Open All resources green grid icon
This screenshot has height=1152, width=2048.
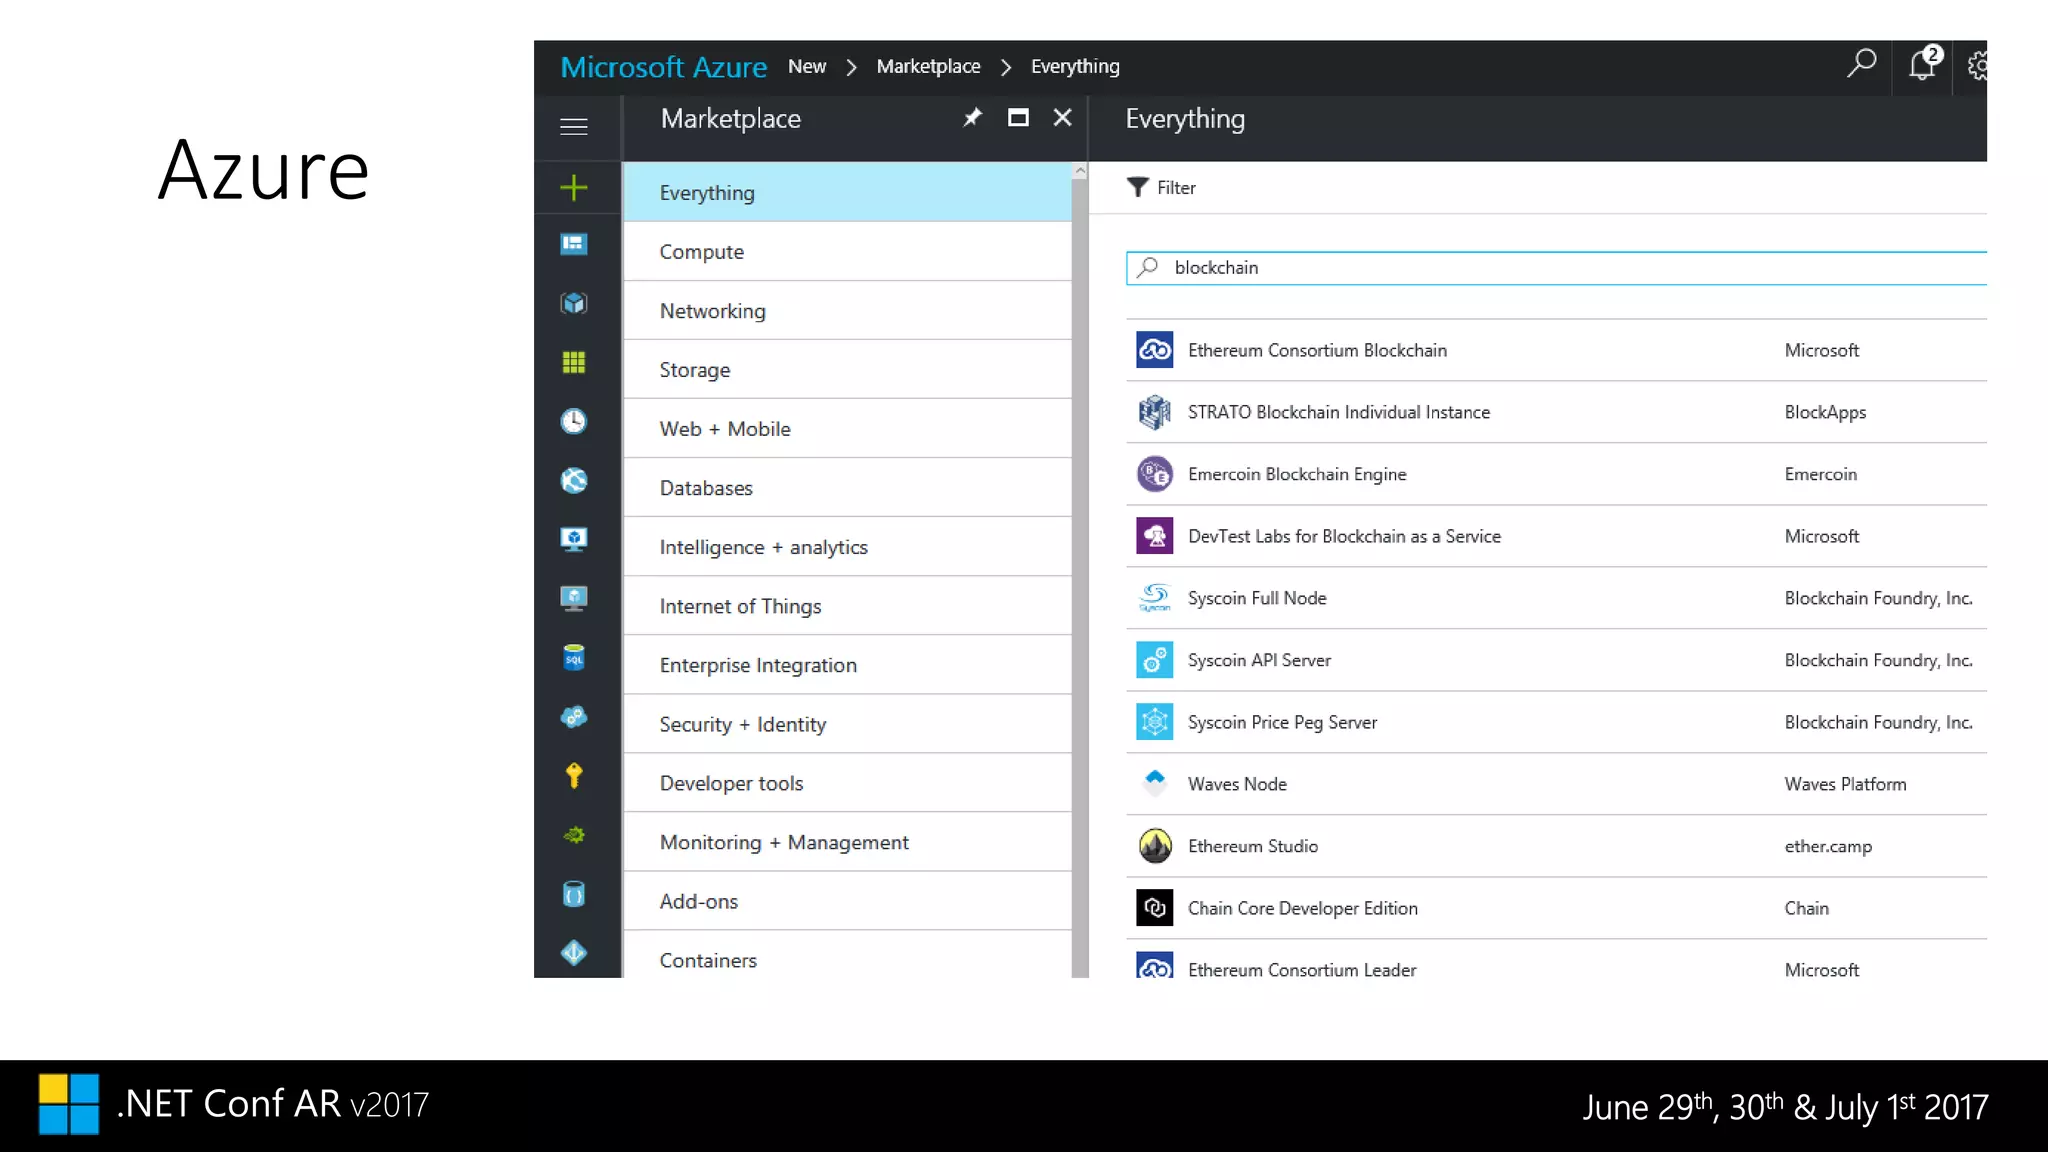pyautogui.click(x=573, y=362)
